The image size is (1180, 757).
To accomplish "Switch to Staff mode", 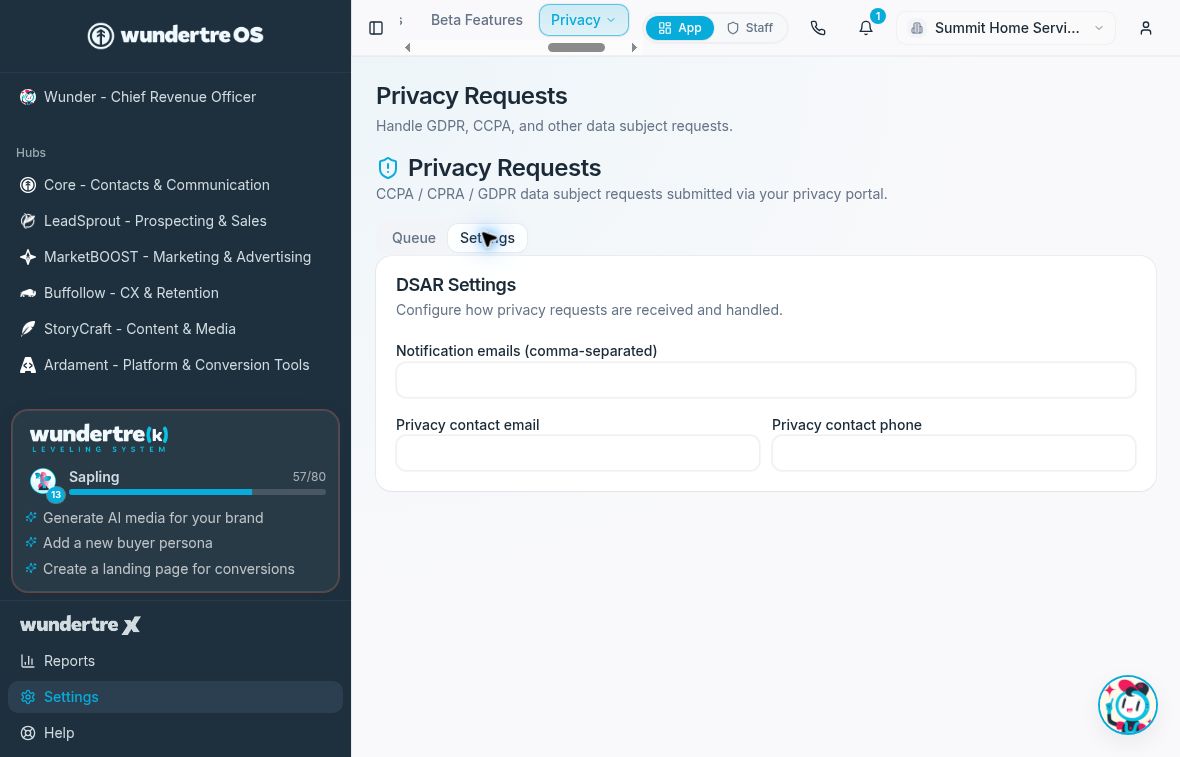I will point(750,28).
